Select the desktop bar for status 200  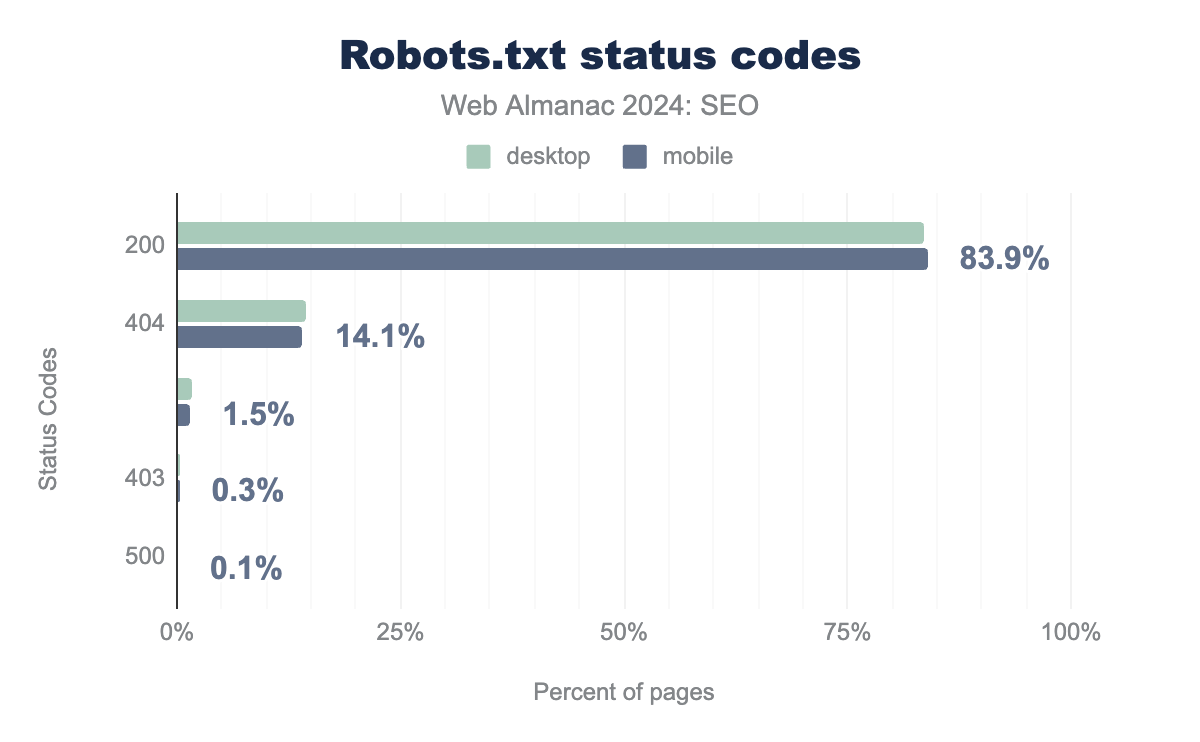tap(550, 233)
